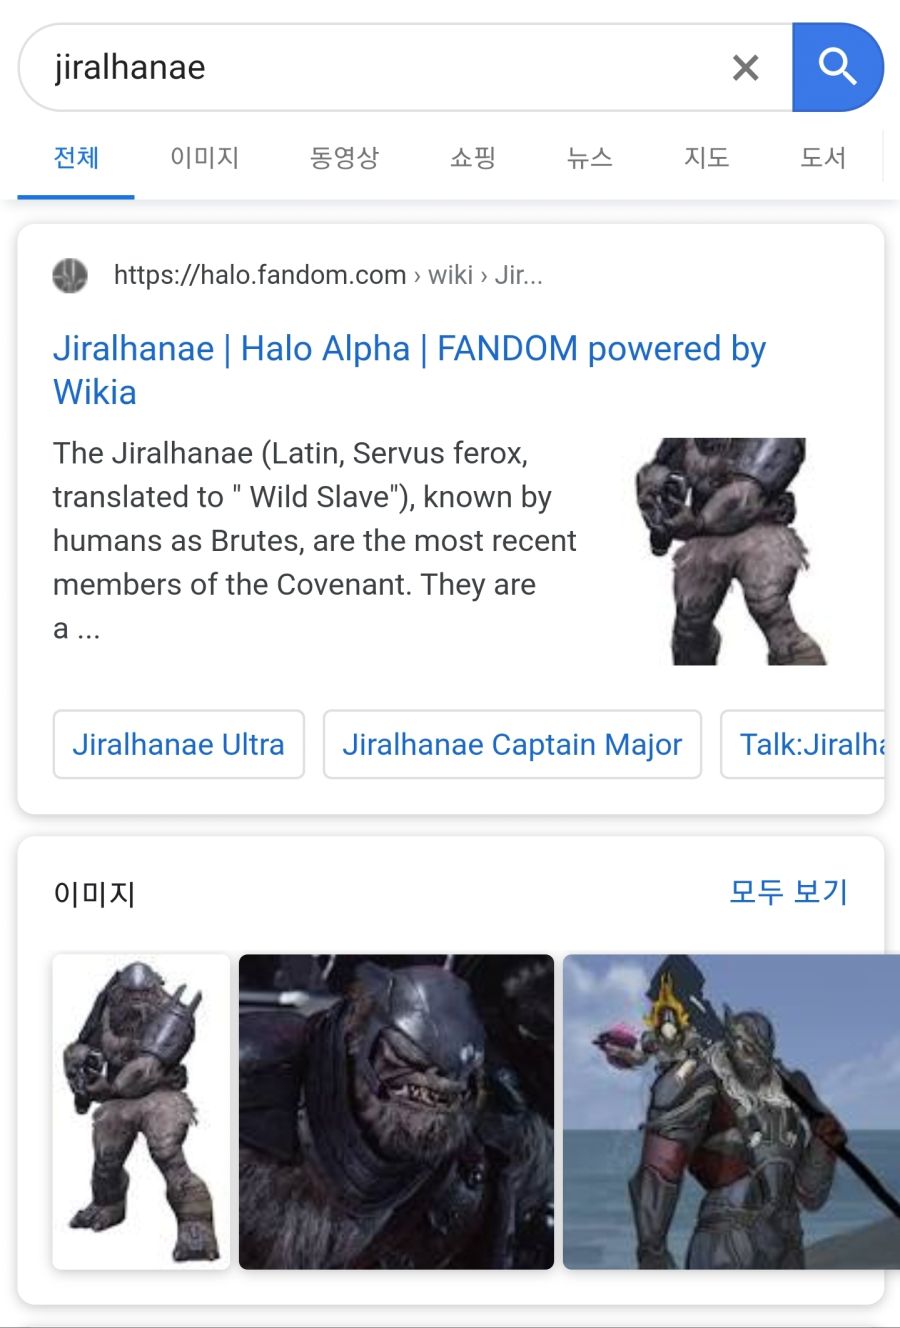Switch to the 전체 tab
This screenshot has width=900, height=1328.
76,157
